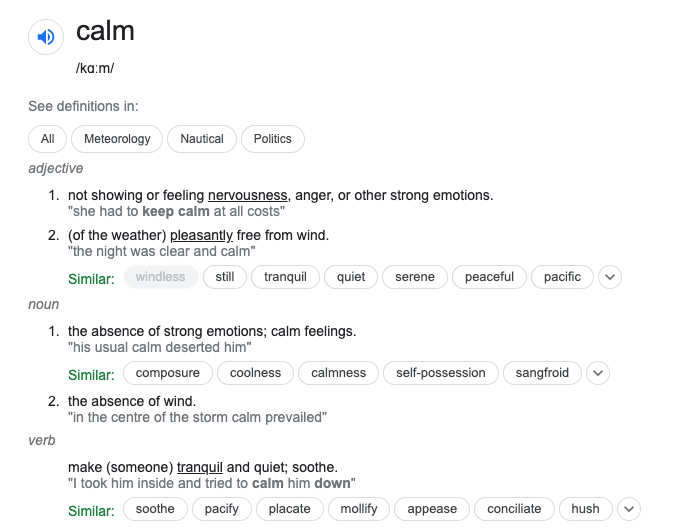Screen dimensions: 683x528
Task: Expand more adjective synonyms after pacific
Action: (611, 277)
